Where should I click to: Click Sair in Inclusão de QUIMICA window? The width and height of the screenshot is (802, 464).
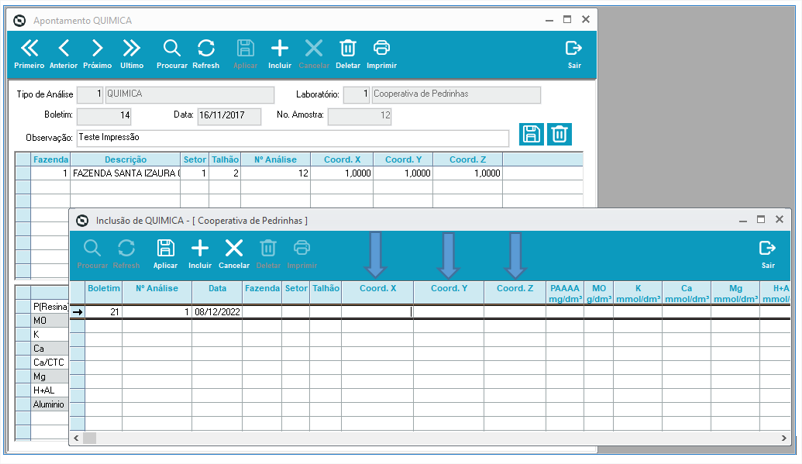(768, 254)
